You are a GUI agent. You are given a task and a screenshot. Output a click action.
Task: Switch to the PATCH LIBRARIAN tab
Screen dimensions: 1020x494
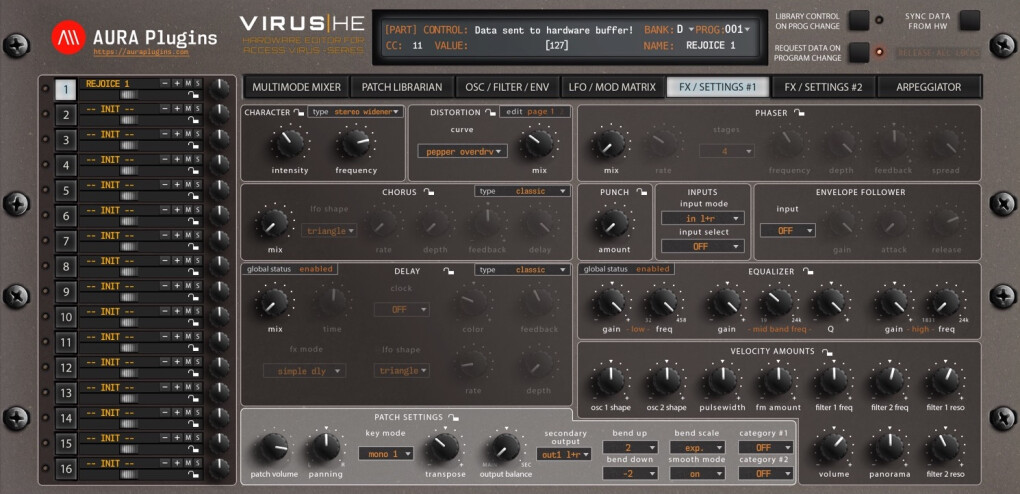click(x=401, y=87)
